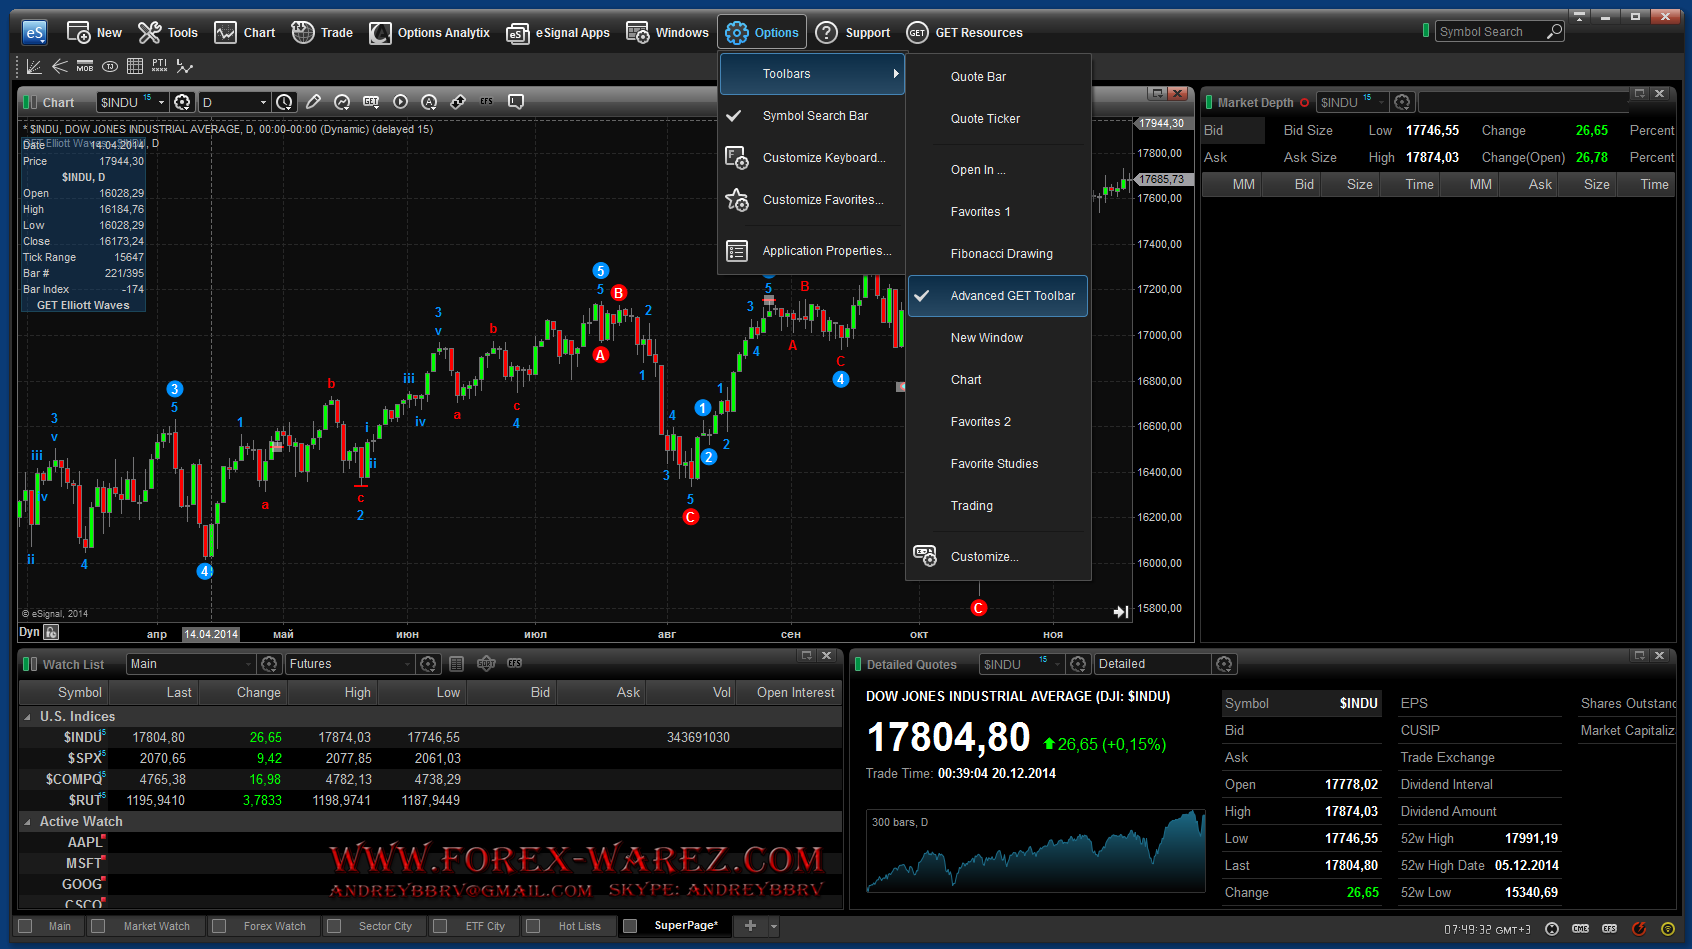This screenshot has height=949, width=1692.
Task: Click the MOB tool icon
Action: tap(85, 67)
